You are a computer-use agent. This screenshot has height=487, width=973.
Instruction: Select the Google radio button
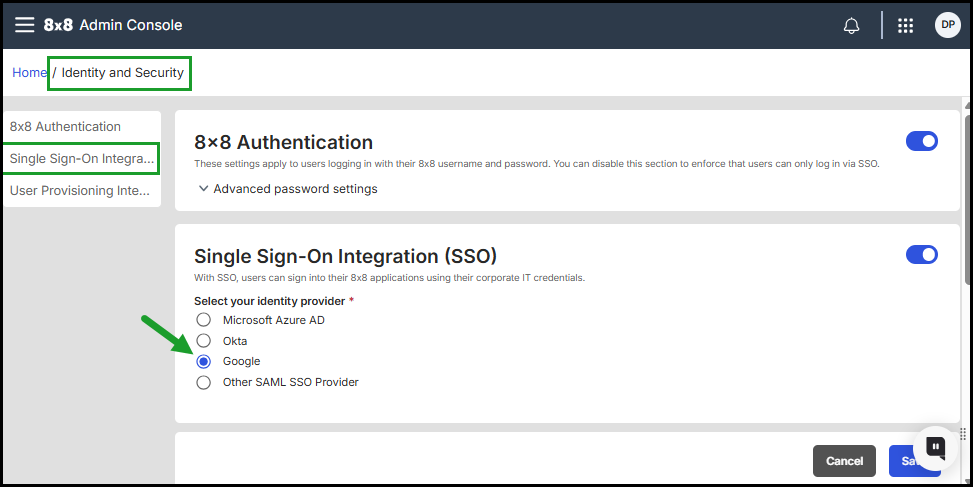coord(204,362)
